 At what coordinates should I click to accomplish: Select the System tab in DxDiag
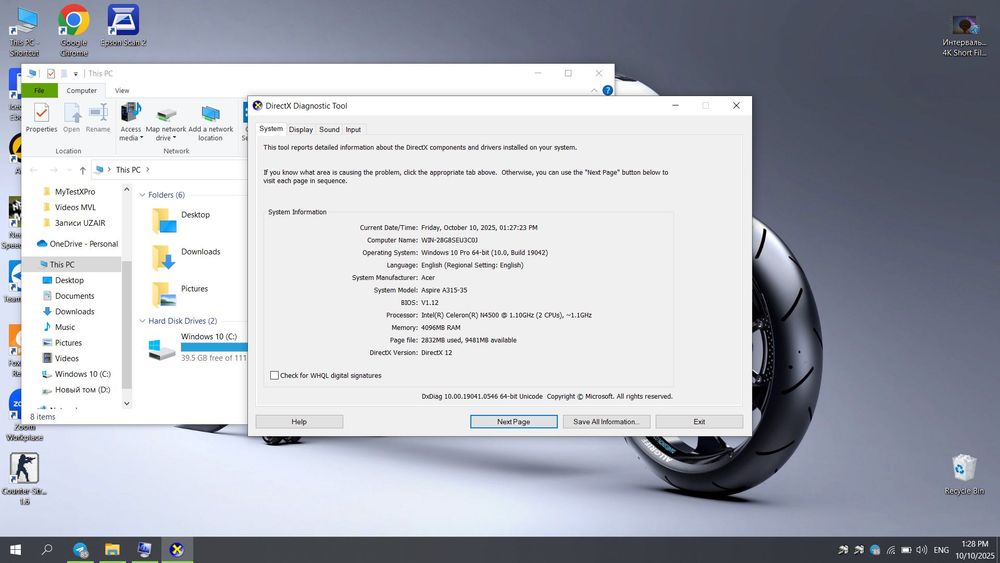pos(271,129)
